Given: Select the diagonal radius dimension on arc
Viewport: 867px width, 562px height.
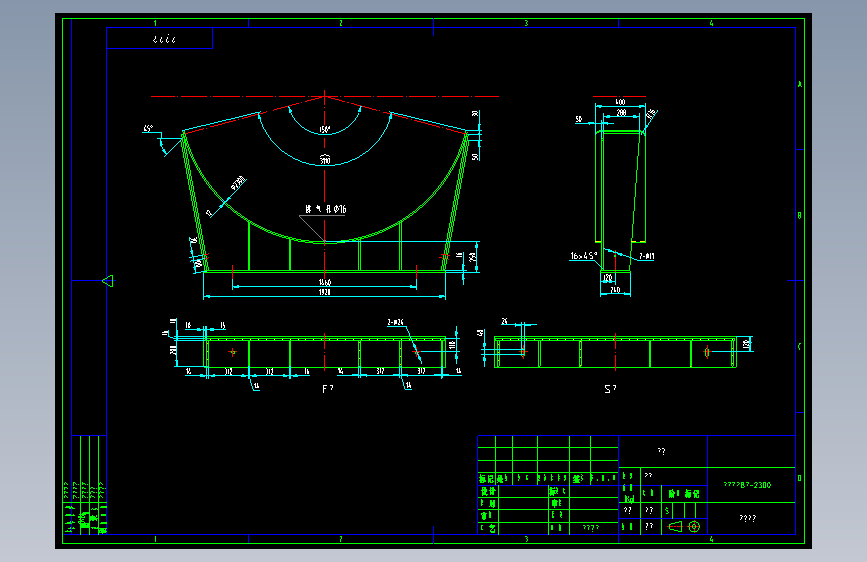Looking at the screenshot, I should (238, 184).
